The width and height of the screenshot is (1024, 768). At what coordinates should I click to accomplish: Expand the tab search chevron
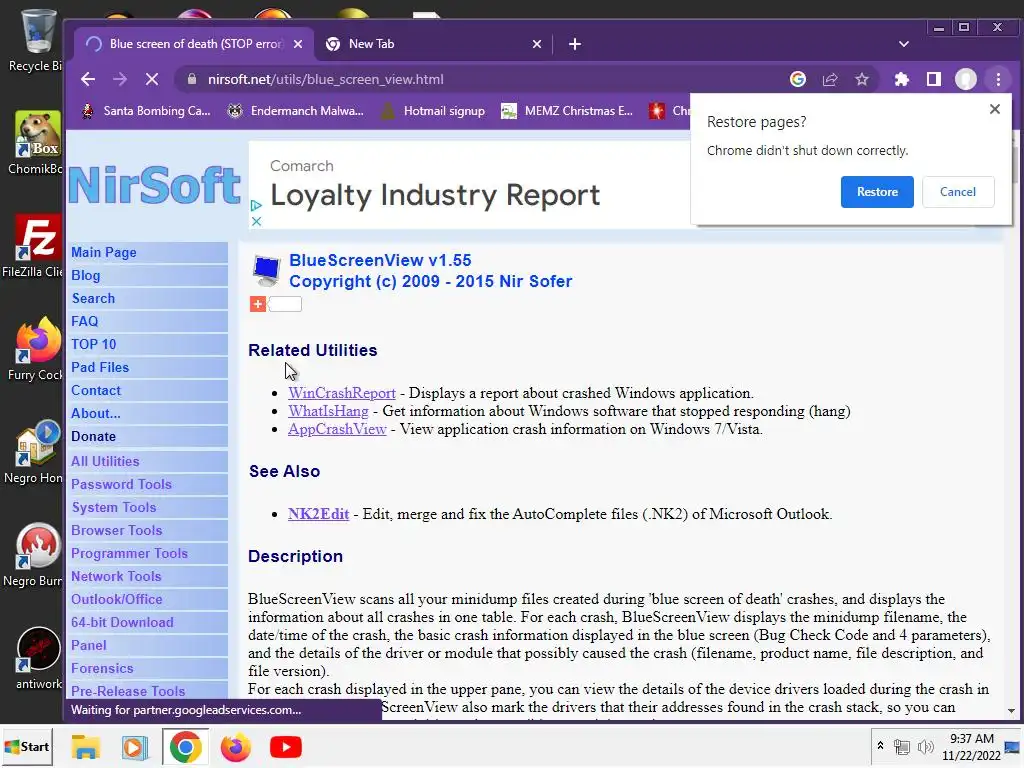904,44
